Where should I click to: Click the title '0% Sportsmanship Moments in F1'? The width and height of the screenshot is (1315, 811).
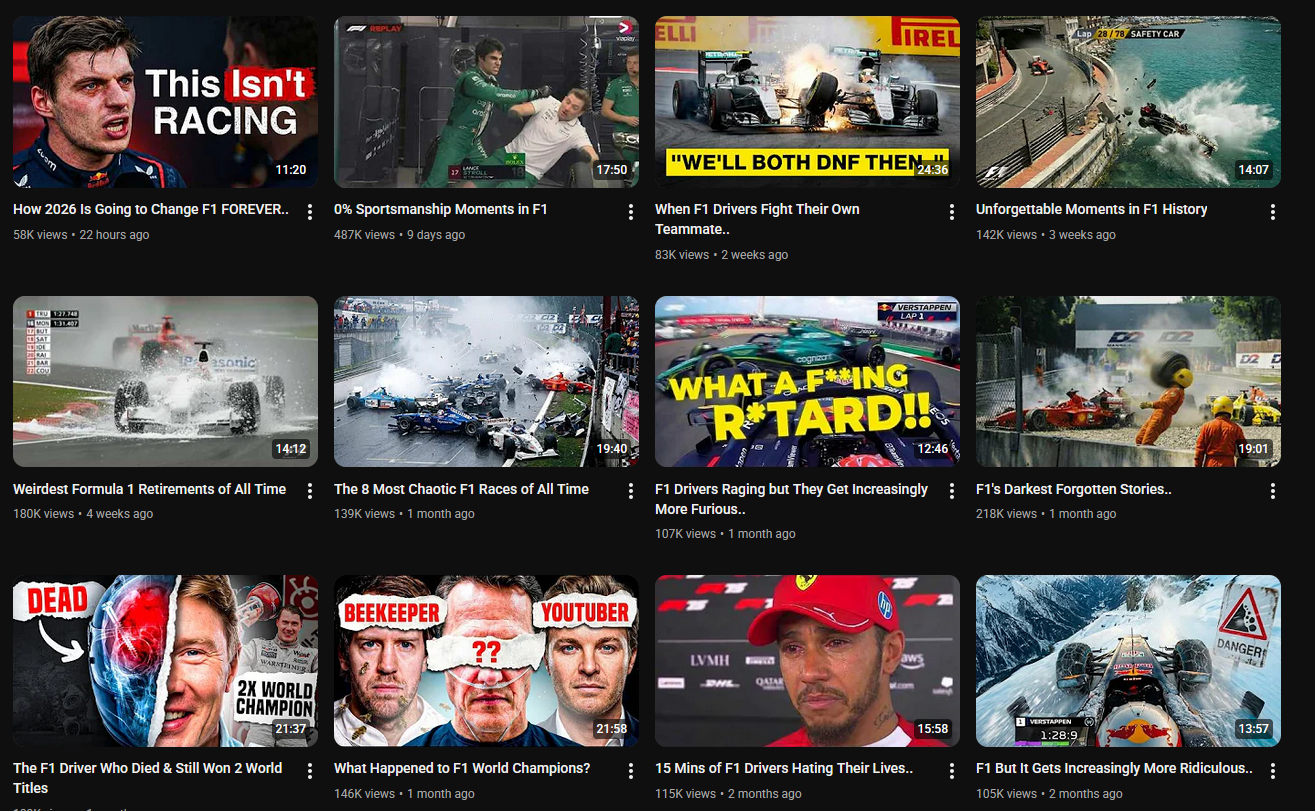(x=441, y=210)
